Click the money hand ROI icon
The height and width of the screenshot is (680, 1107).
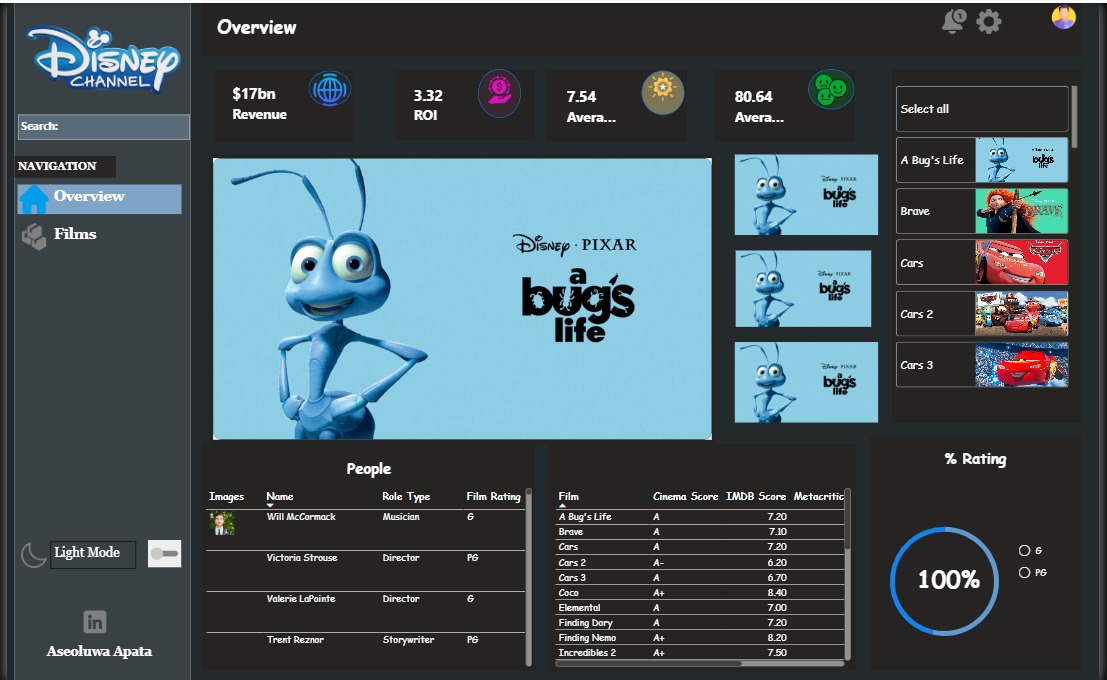pos(499,93)
